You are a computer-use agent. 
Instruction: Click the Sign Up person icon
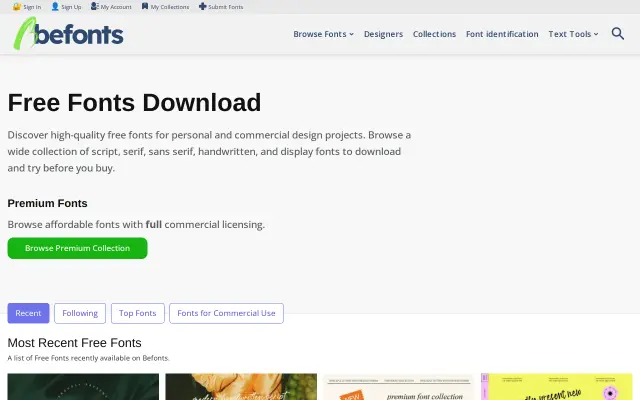pos(55,7)
